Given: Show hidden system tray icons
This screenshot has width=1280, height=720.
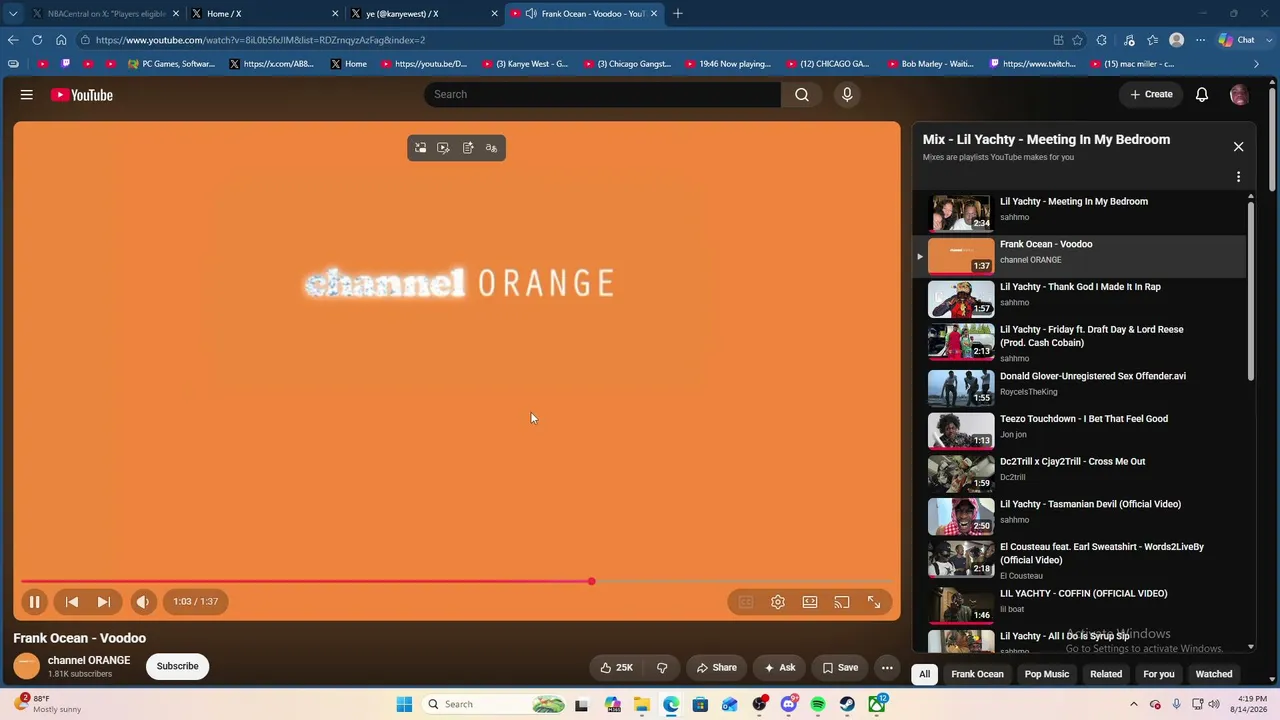Looking at the screenshot, I should click(x=1134, y=705).
